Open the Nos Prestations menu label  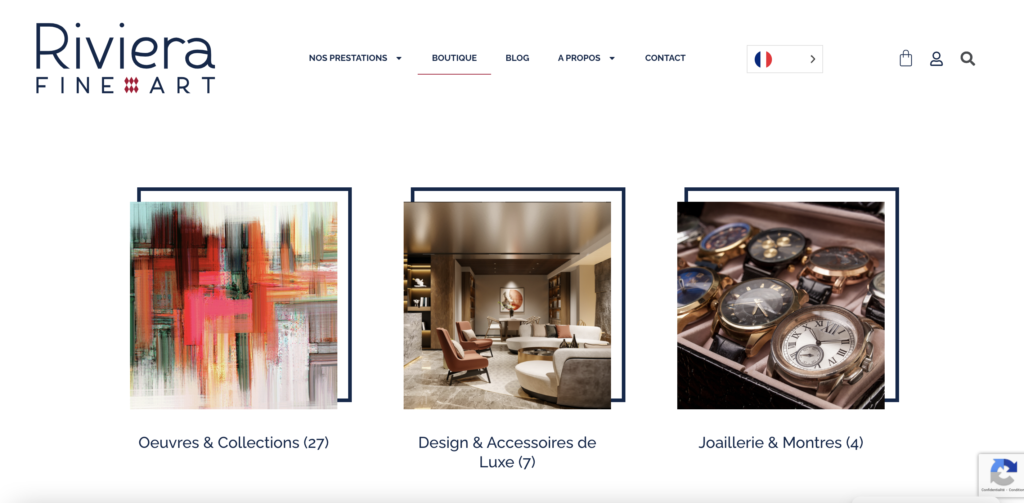(x=348, y=58)
